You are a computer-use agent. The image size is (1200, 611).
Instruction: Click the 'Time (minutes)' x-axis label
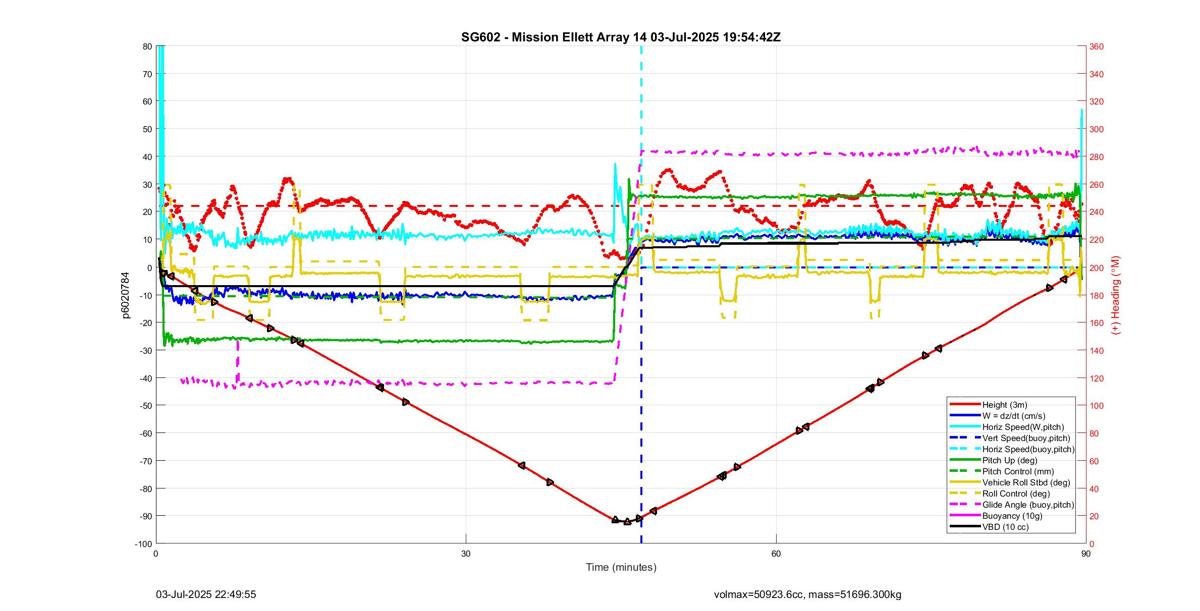(x=621, y=567)
